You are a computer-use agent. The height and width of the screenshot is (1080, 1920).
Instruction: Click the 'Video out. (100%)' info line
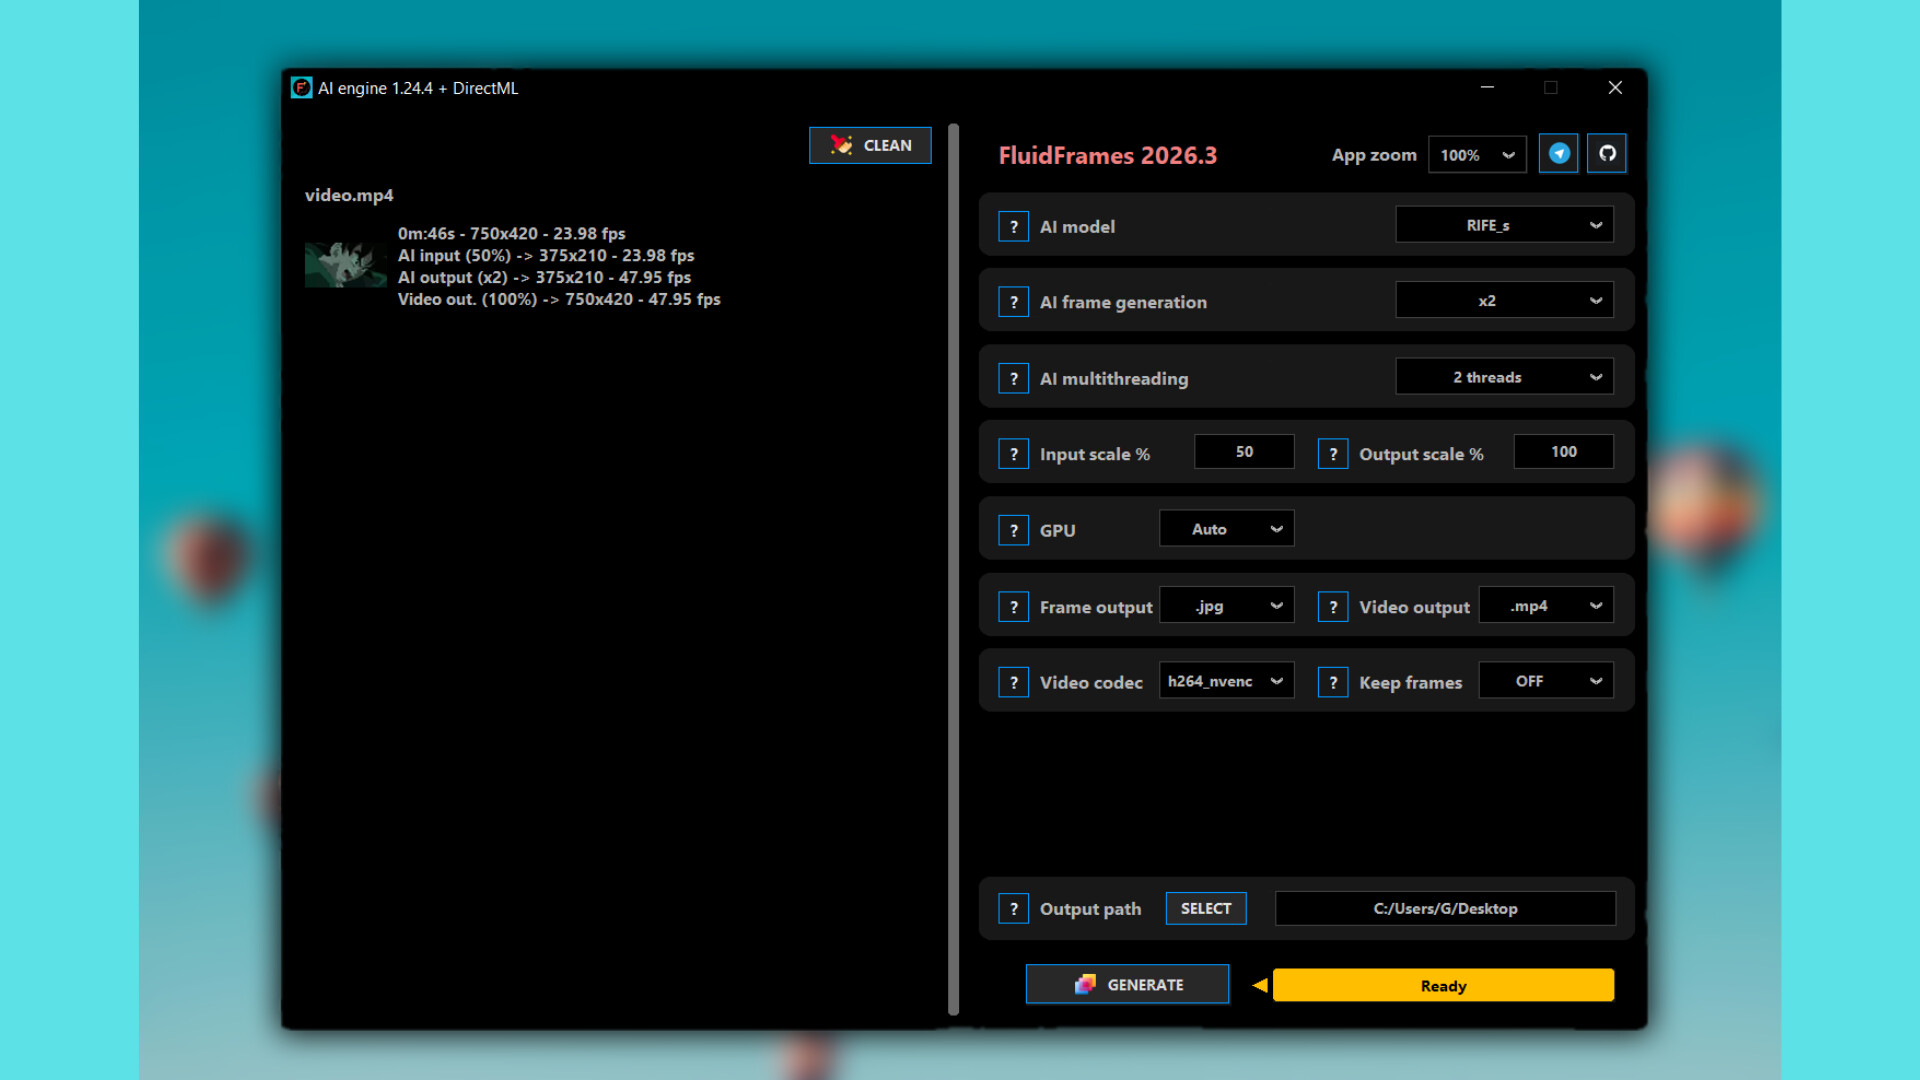559,299
